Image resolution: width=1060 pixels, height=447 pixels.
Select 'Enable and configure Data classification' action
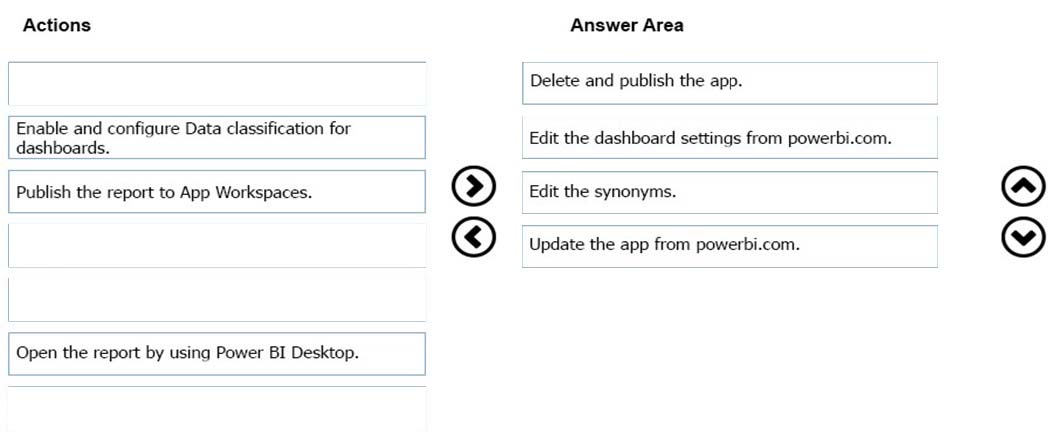tap(217, 137)
